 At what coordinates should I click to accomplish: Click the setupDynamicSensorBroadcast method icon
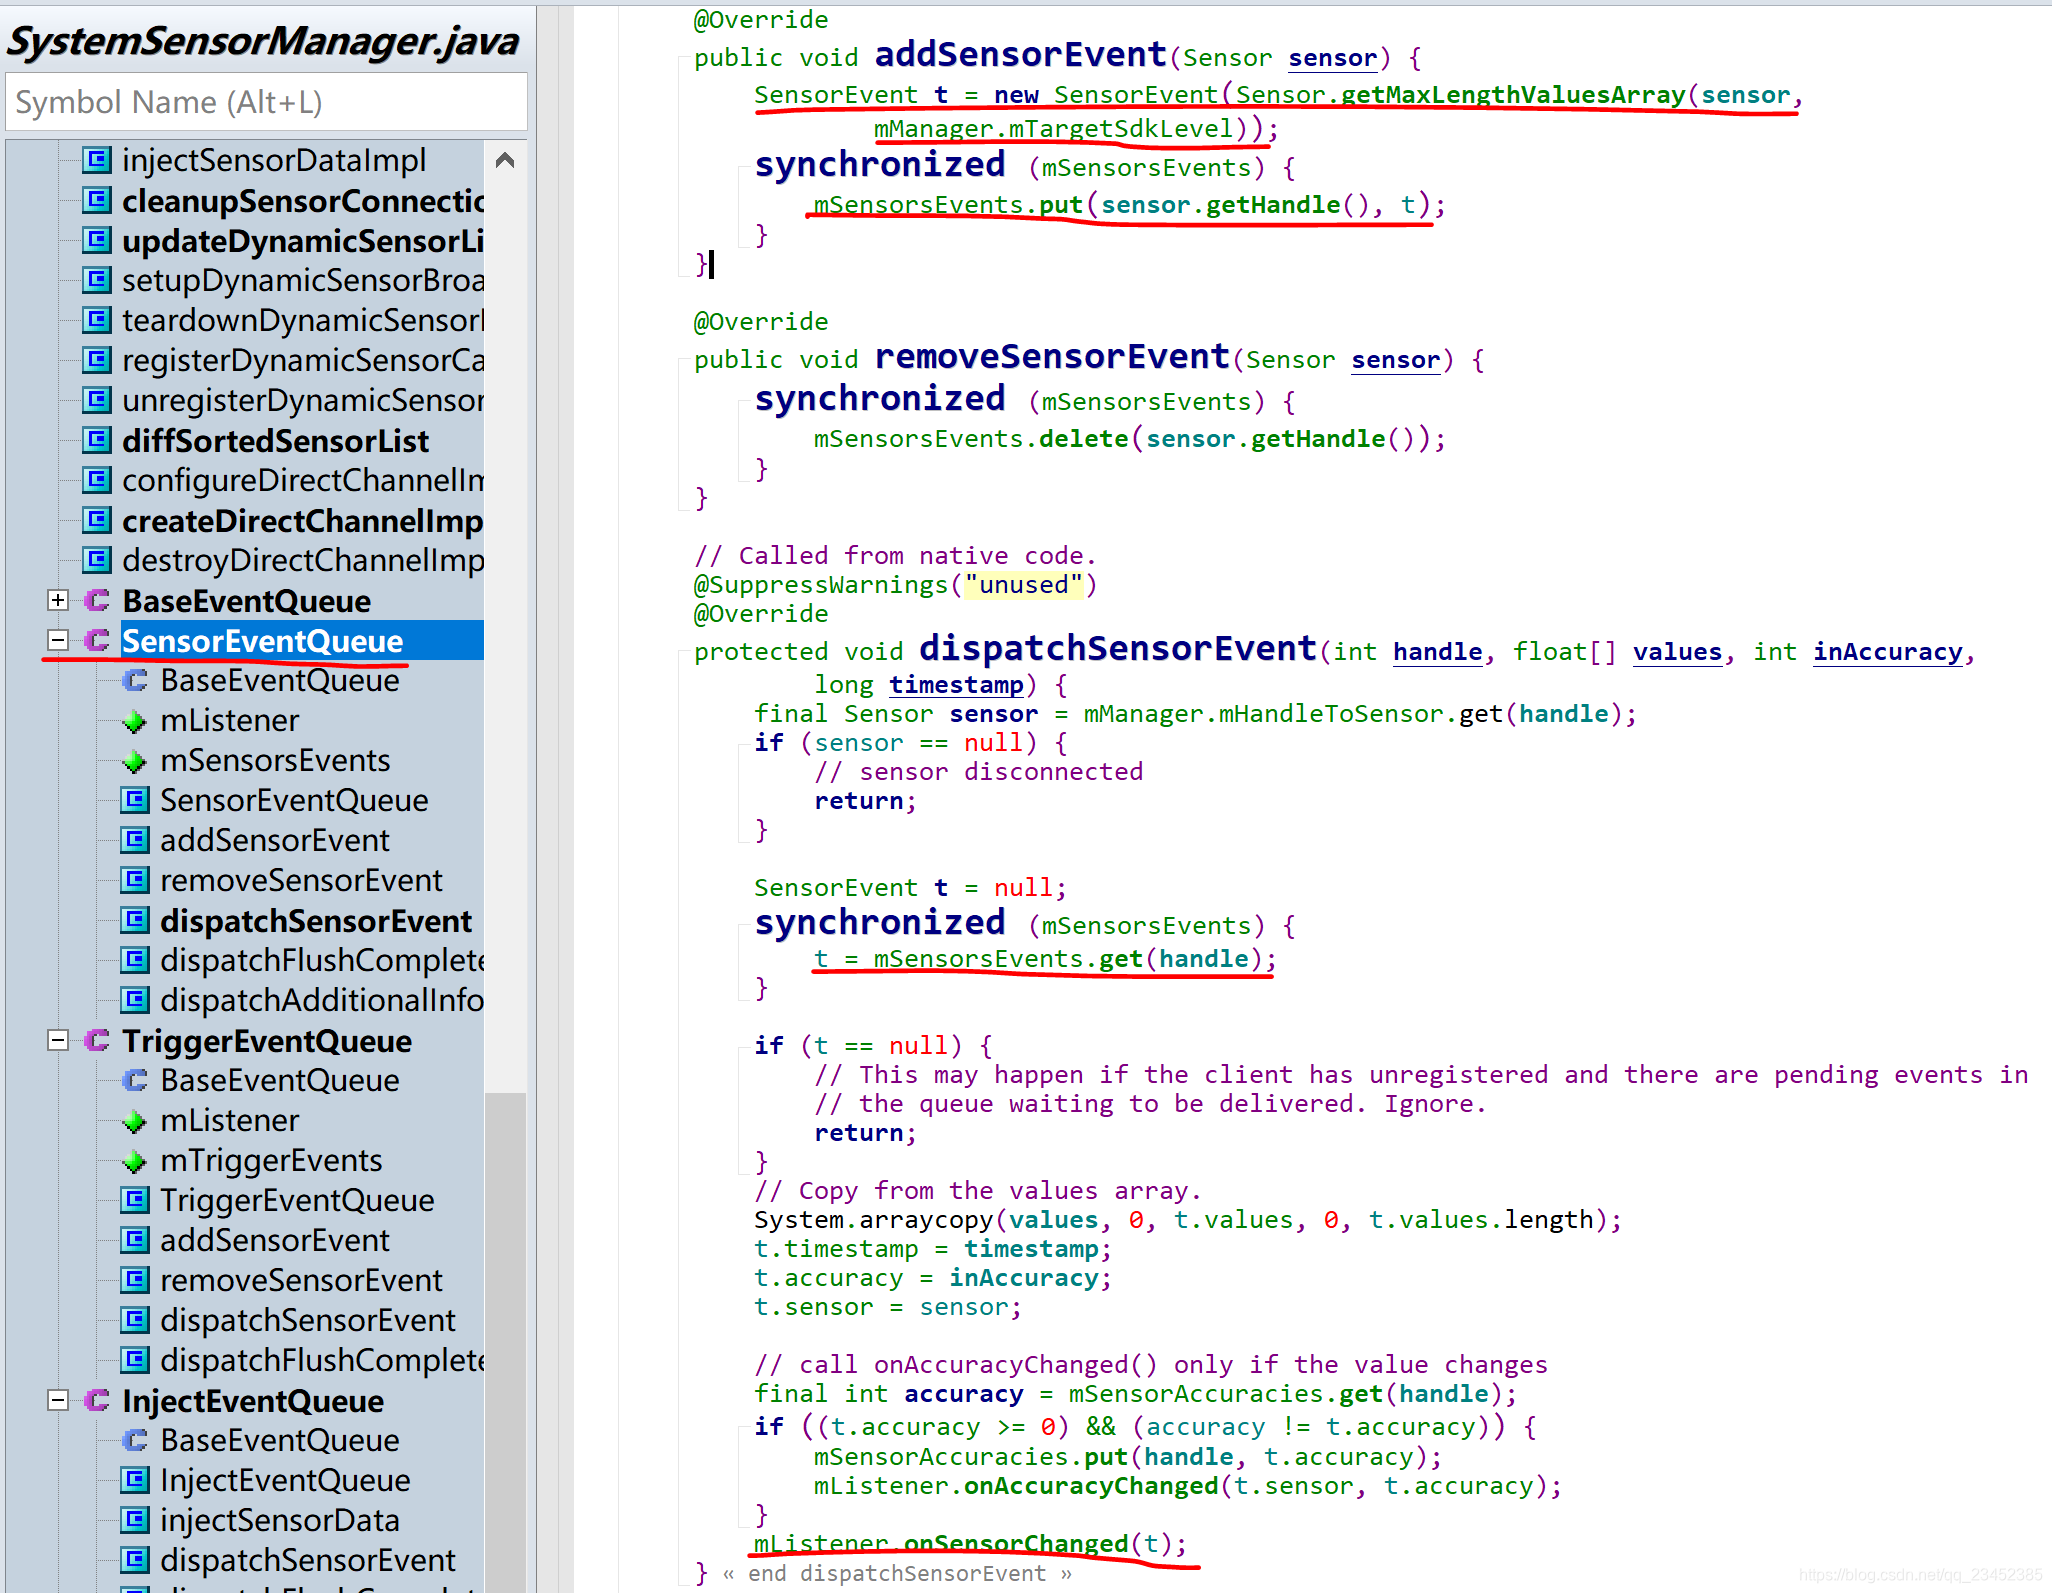(x=97, y=280)
